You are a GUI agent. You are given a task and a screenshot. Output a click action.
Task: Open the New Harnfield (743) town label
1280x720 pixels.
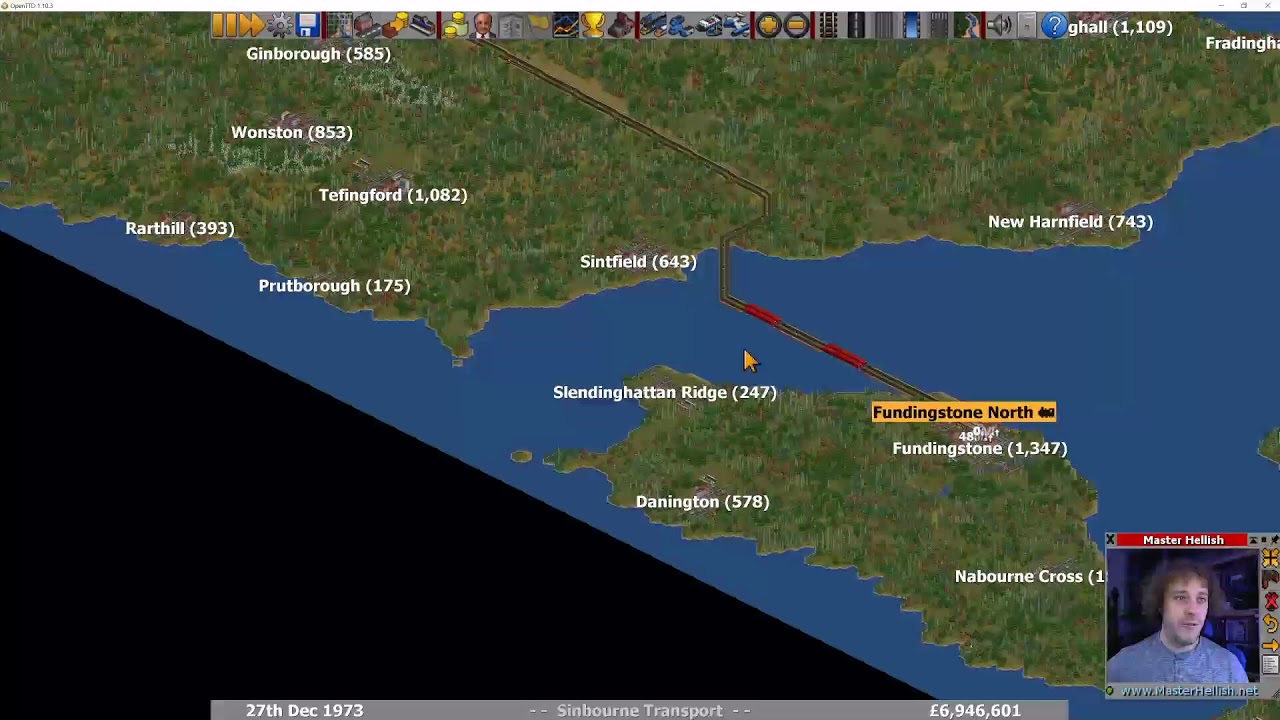[1070, 221]
